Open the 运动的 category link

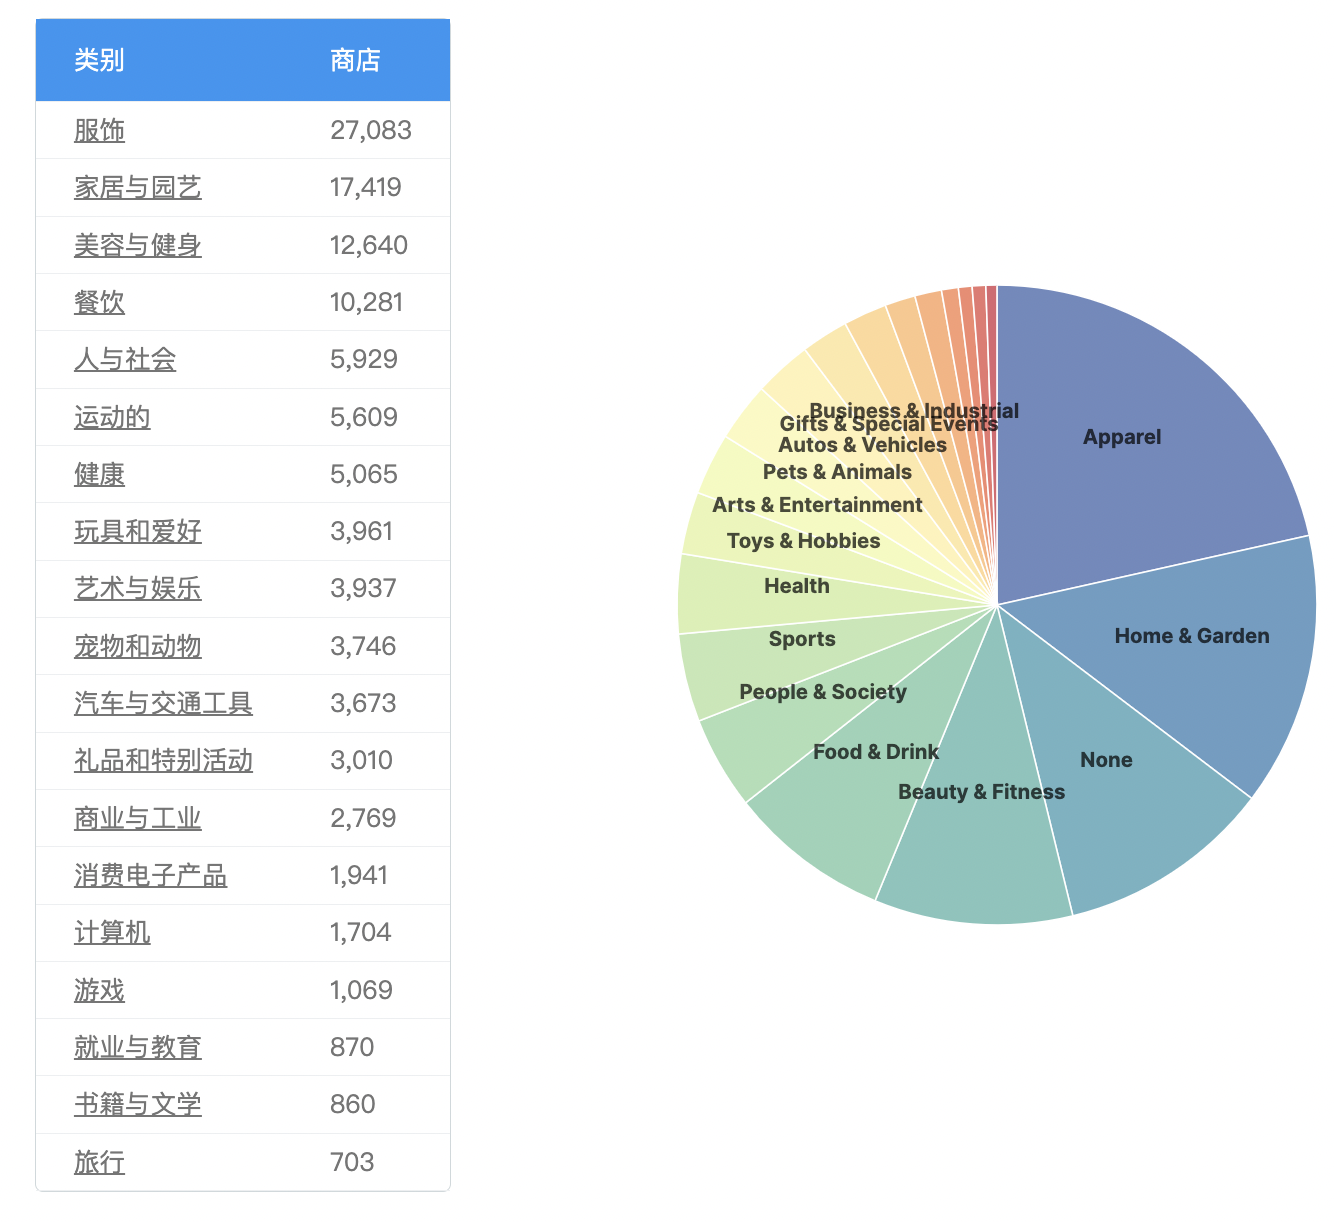(x=112, y=417)
